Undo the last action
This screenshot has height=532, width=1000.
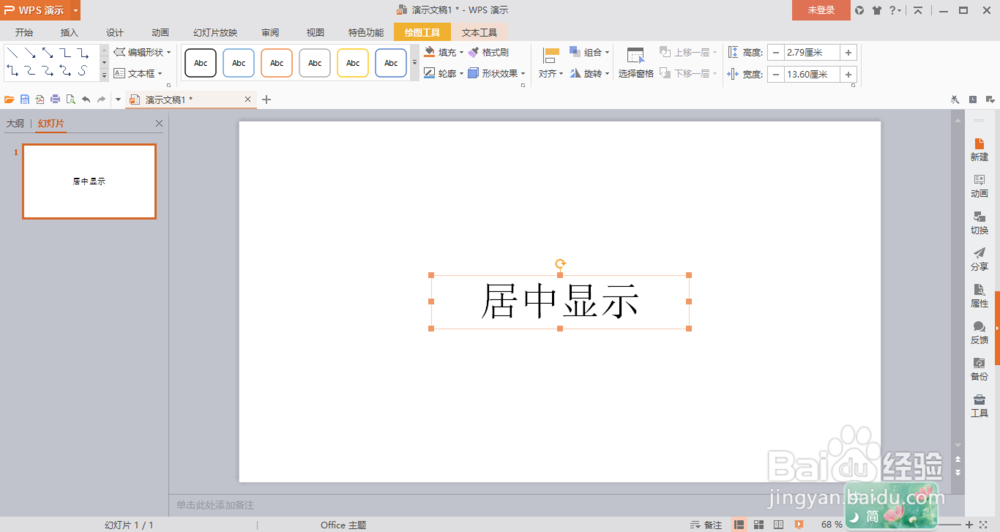pos(86,100)
